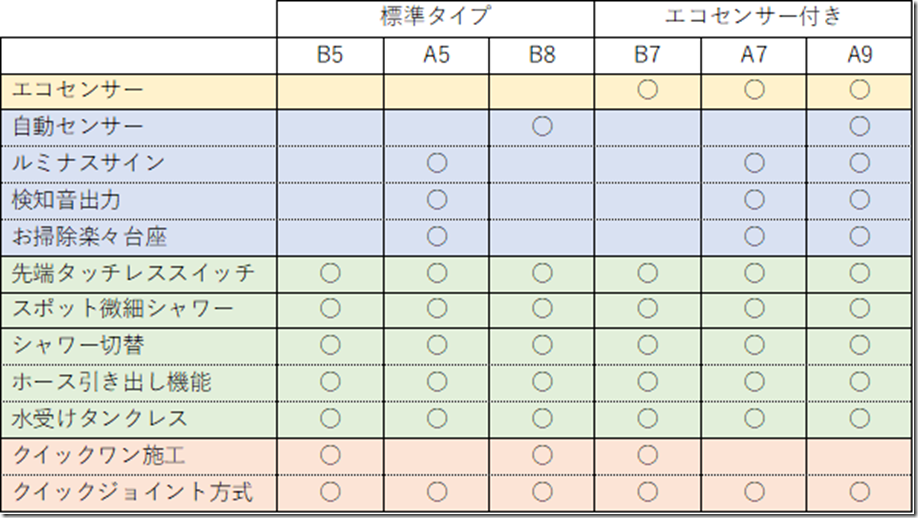Click the スポット微細シャワー row label

point(122,309)
